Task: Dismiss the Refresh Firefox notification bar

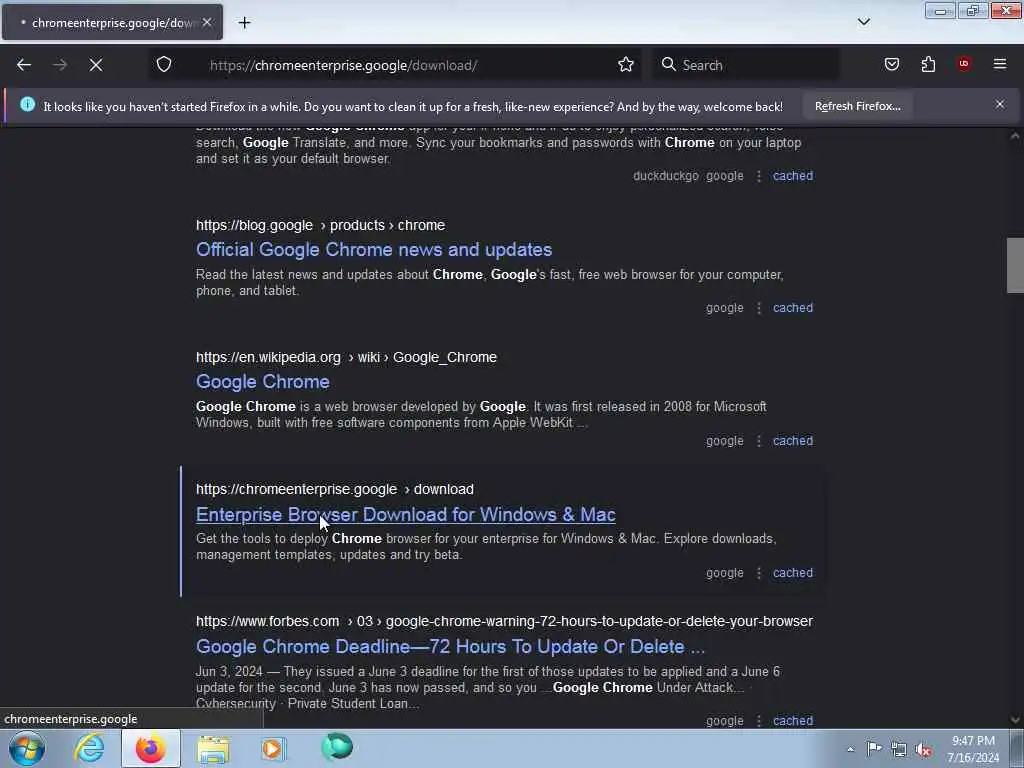Action: click(x=1000, y=104)
